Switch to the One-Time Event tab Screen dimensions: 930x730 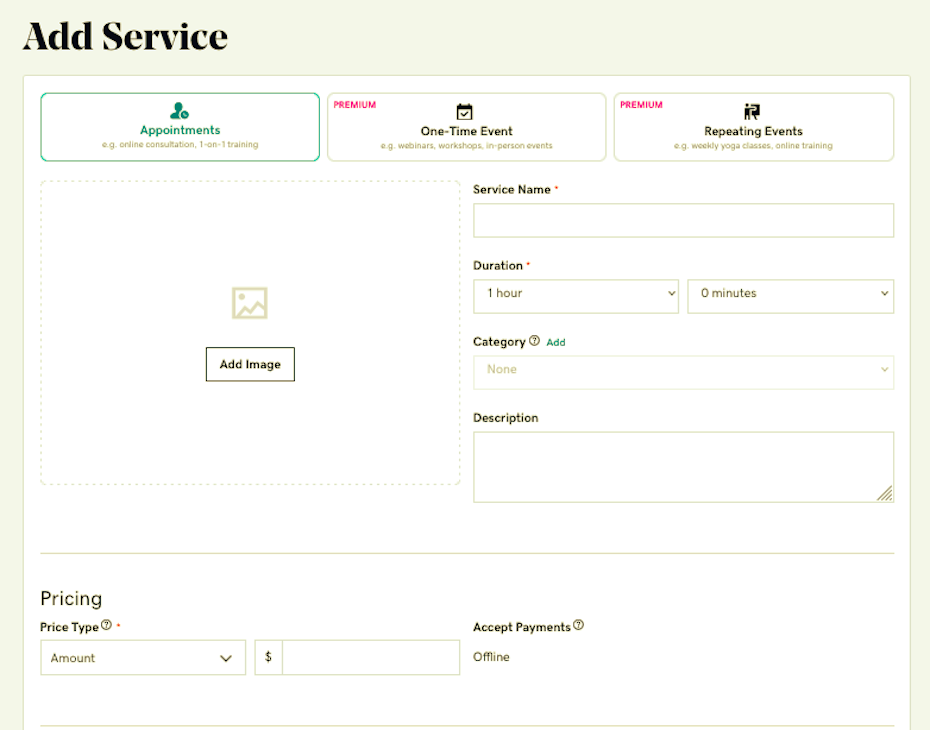coord(466,127)
